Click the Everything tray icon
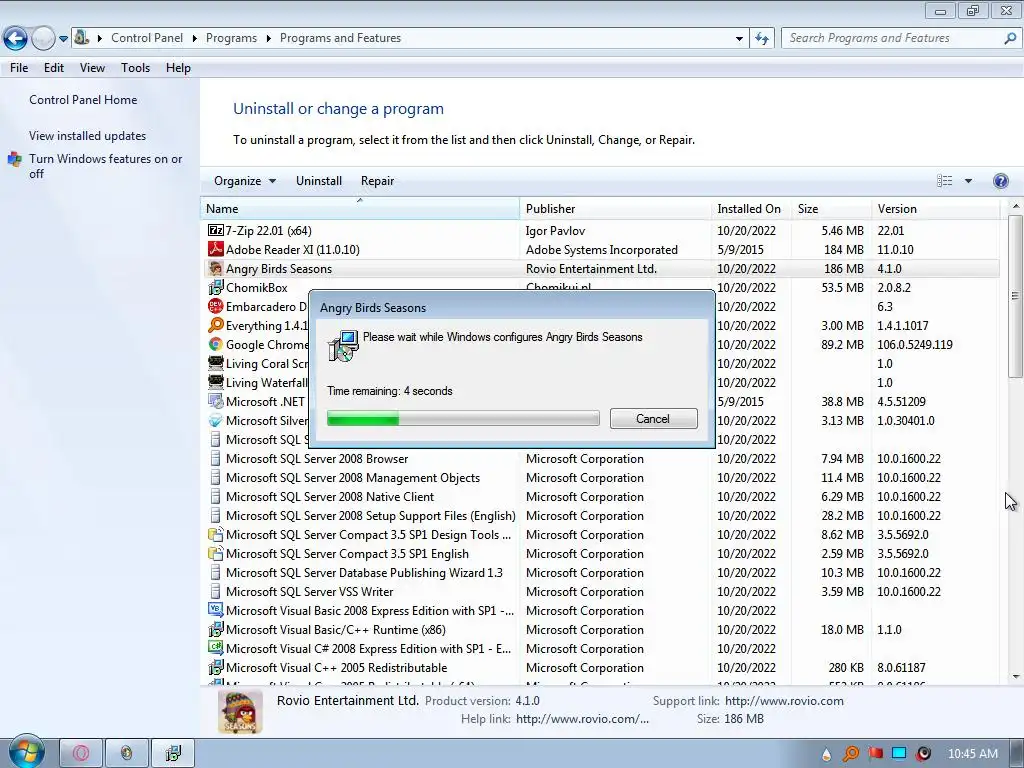The image size is (1024, 768). click(x=851, y=754)
